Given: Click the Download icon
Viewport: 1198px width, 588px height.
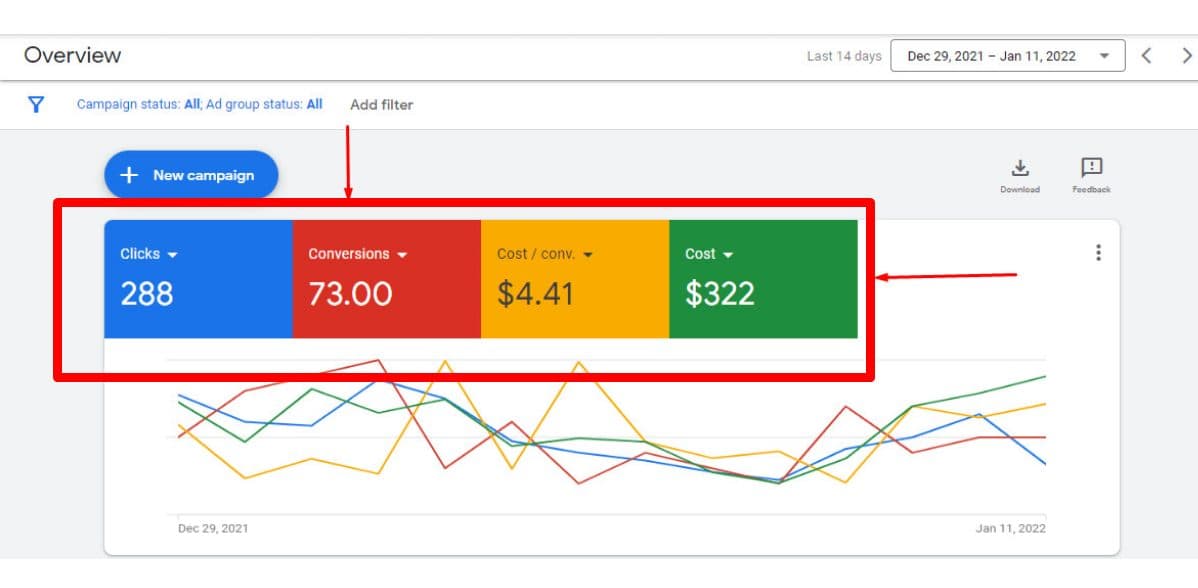Looking at the screenshot, I should click(x=1020, y=168).
